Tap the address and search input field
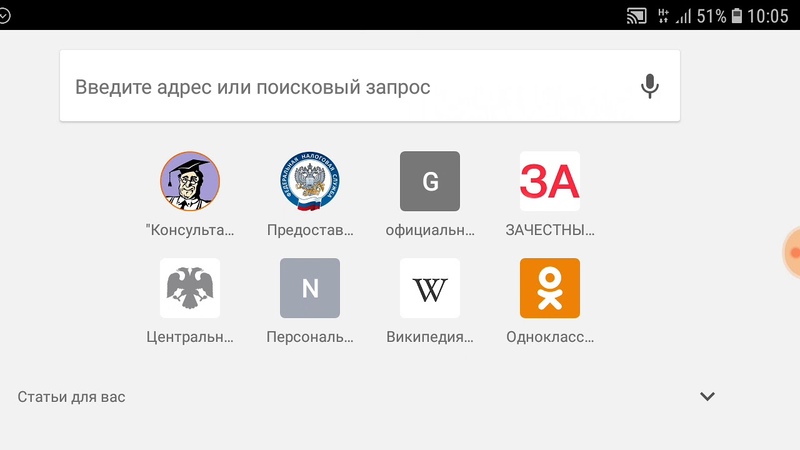The height and width of the screenshot is (450, 800). click(369, 86)
